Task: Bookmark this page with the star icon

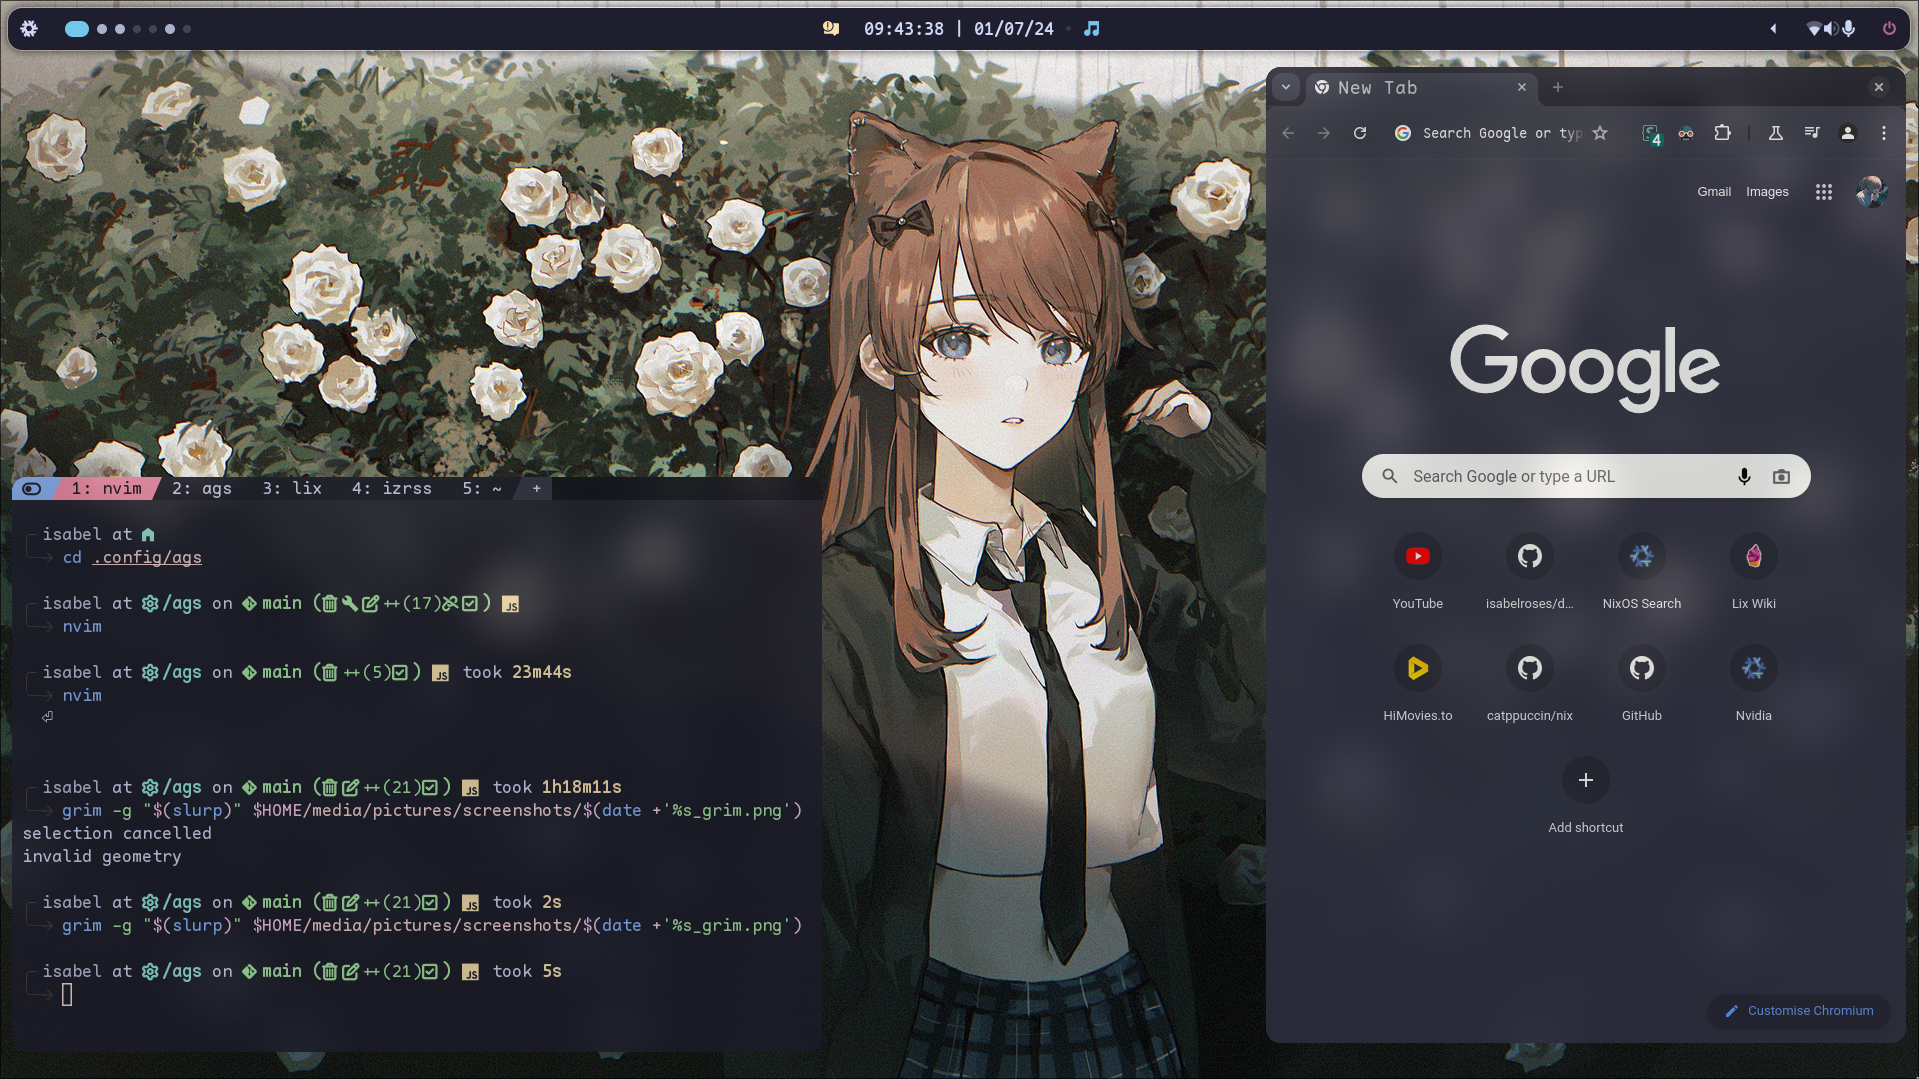Action: 1600,133
